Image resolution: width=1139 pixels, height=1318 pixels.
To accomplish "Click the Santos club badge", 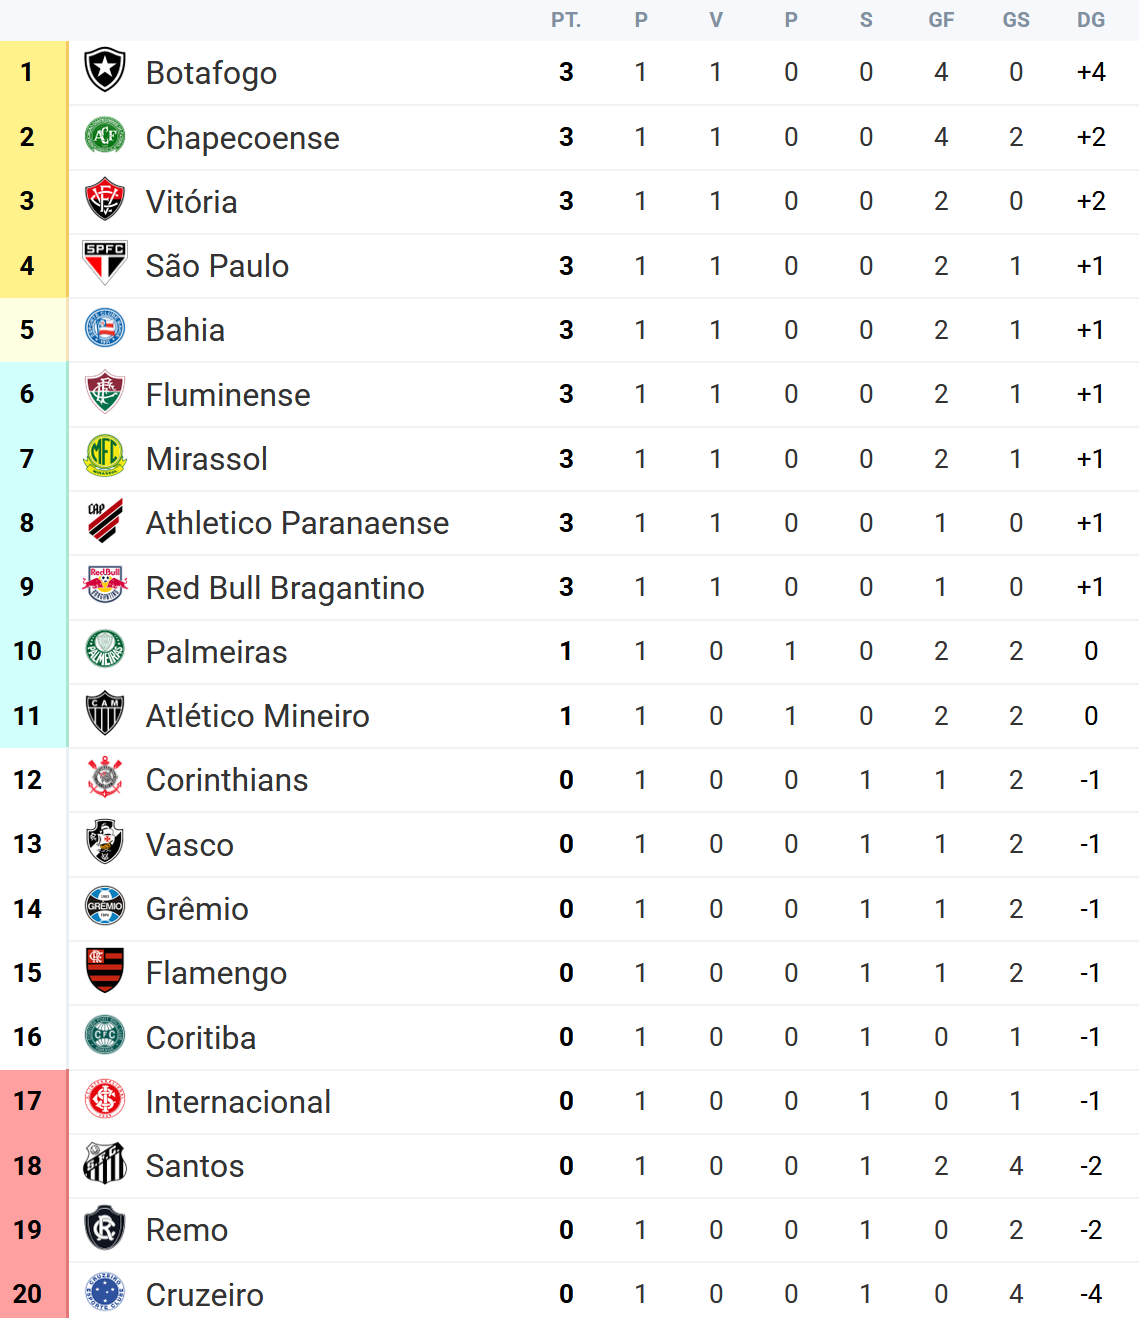I will point(105,1165).
